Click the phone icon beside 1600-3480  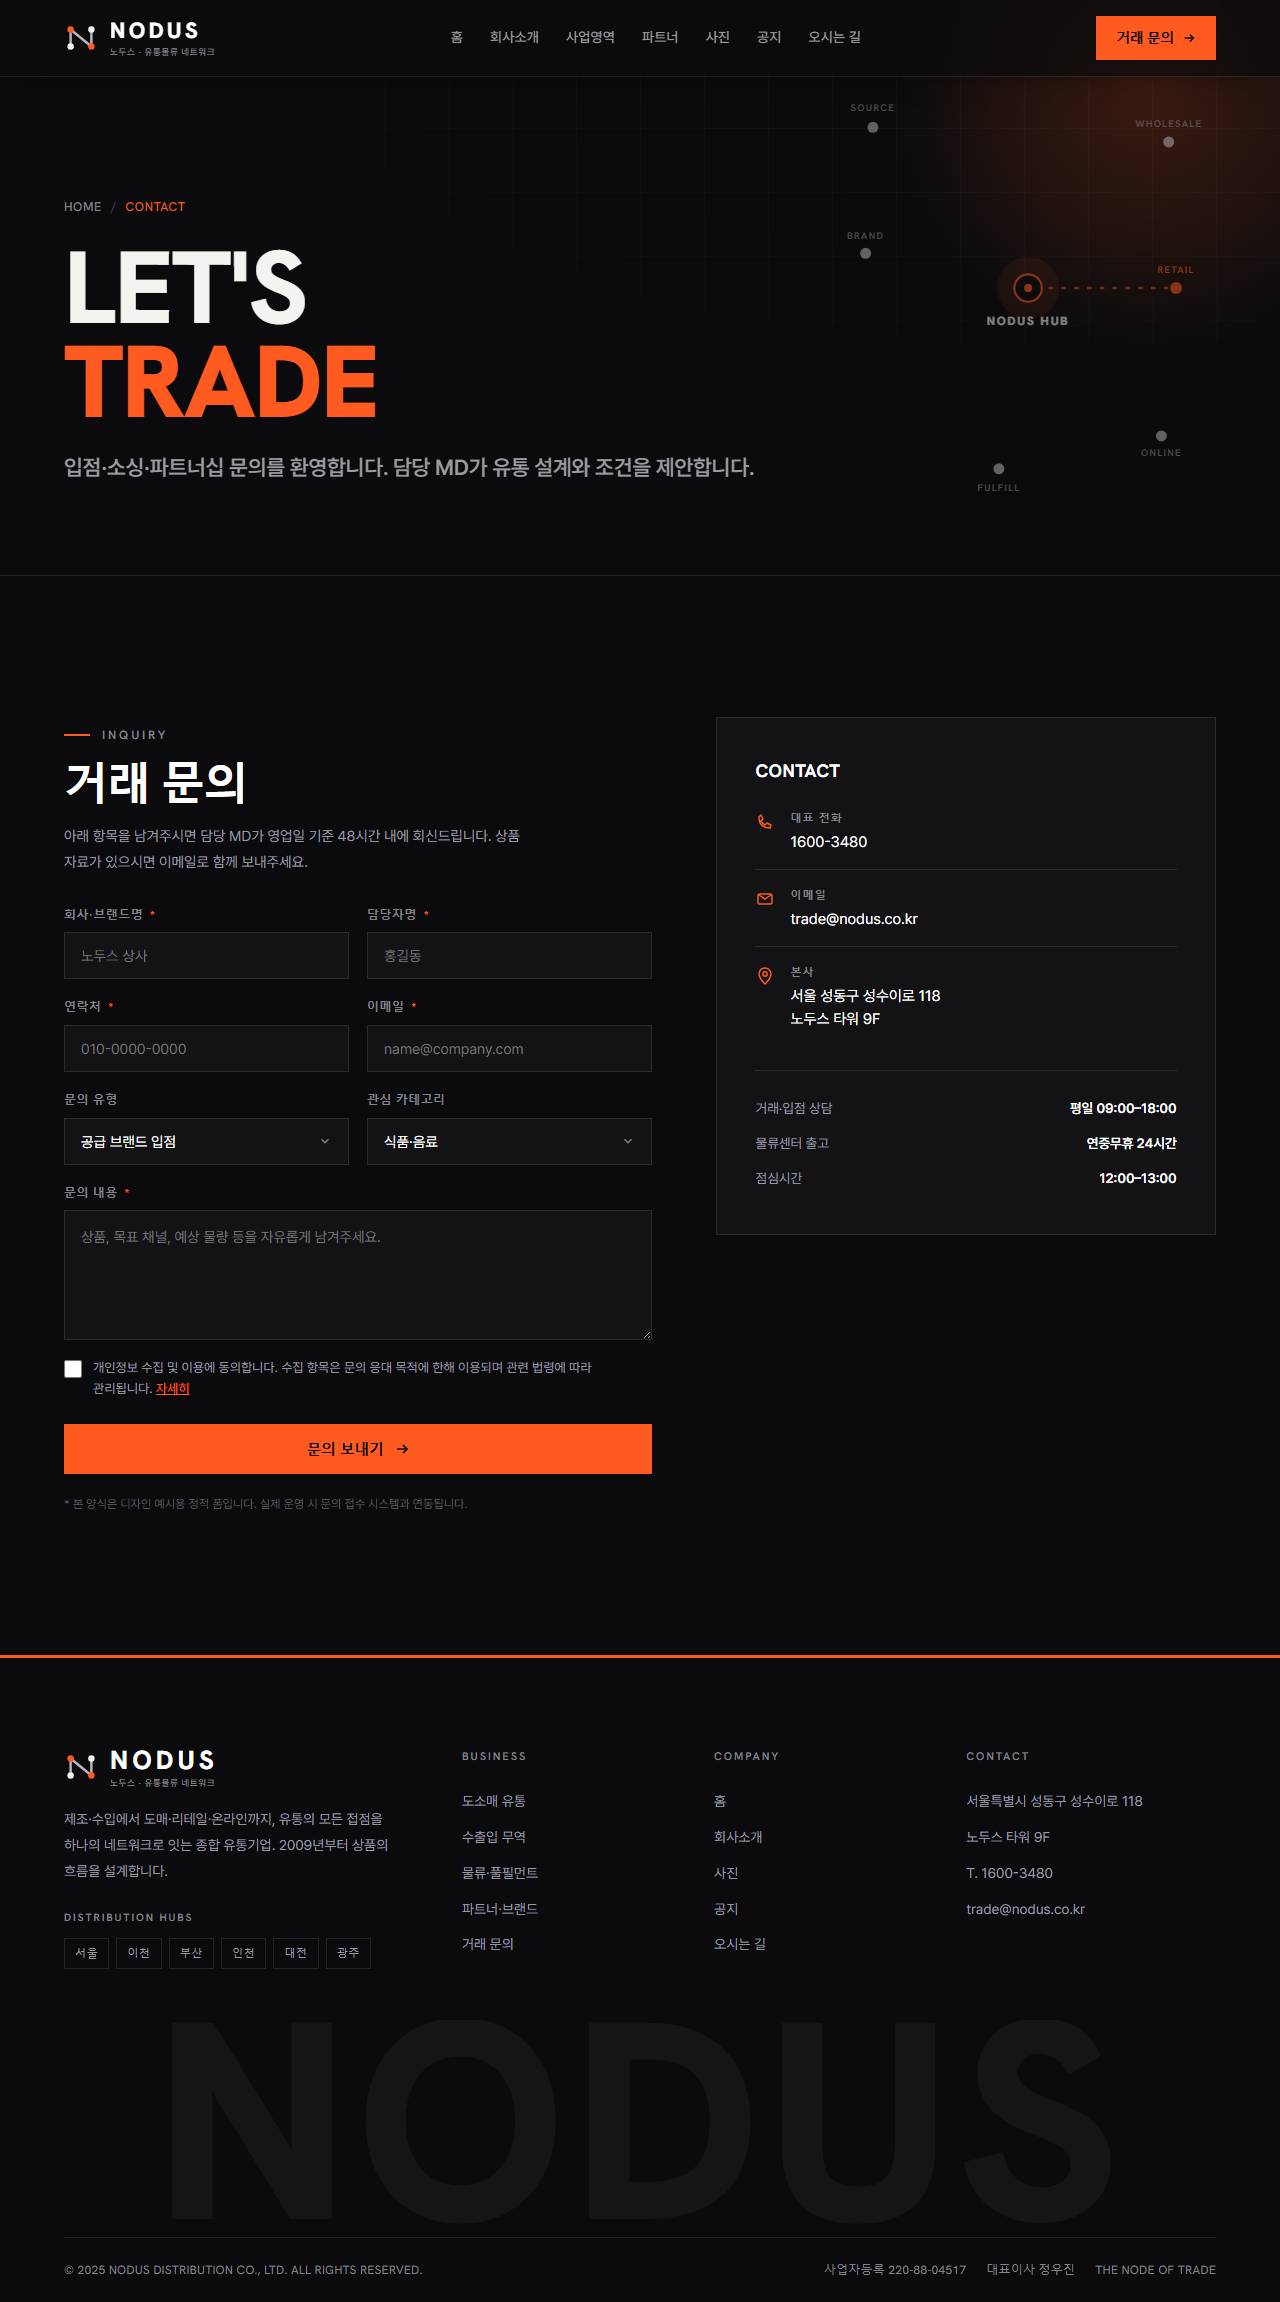pyautogui.click(x=765, y=822)
